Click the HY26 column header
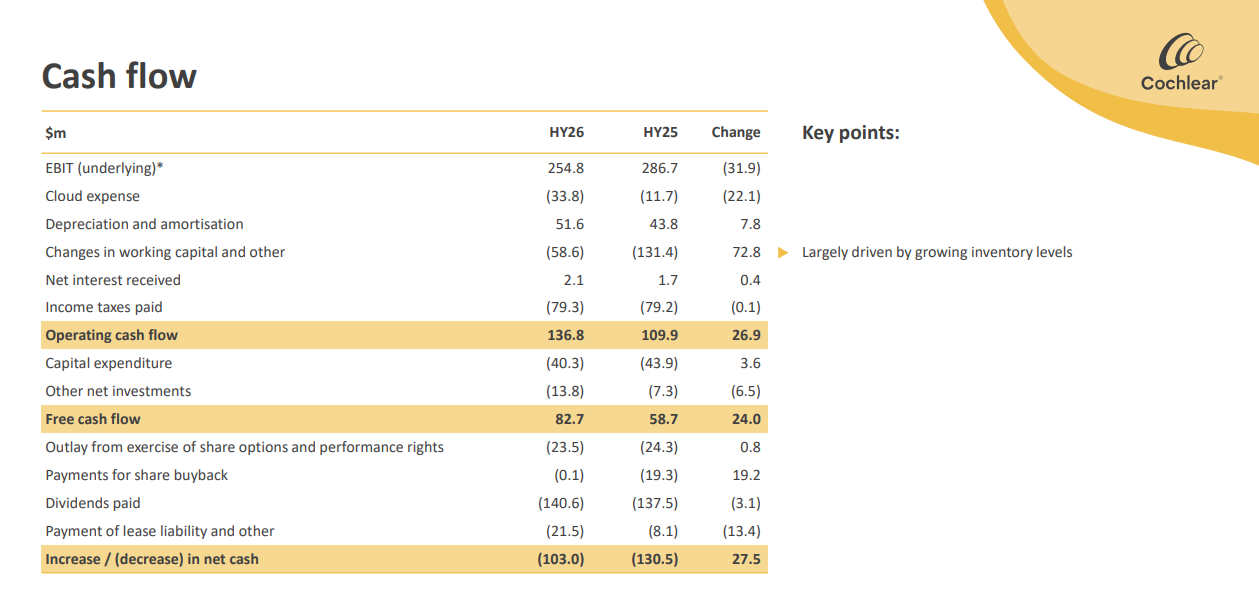Screen dimensions: 1259x616 pyautogui.click(x=566, y=132)
